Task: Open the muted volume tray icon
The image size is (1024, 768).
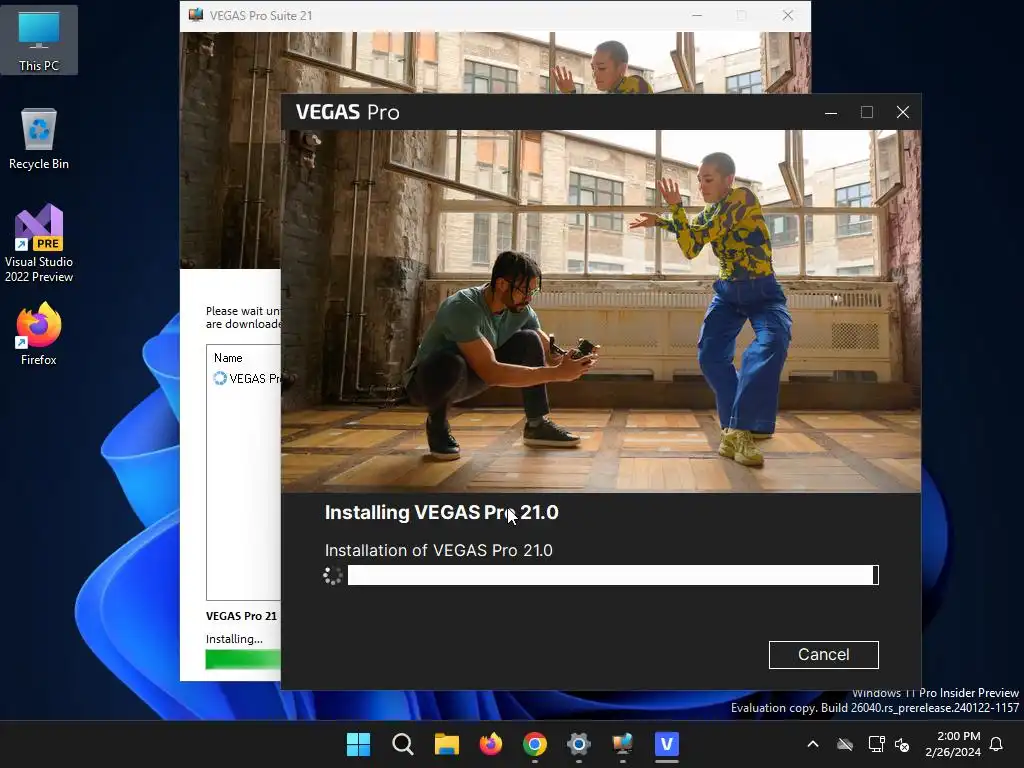Action: point(903,744)
